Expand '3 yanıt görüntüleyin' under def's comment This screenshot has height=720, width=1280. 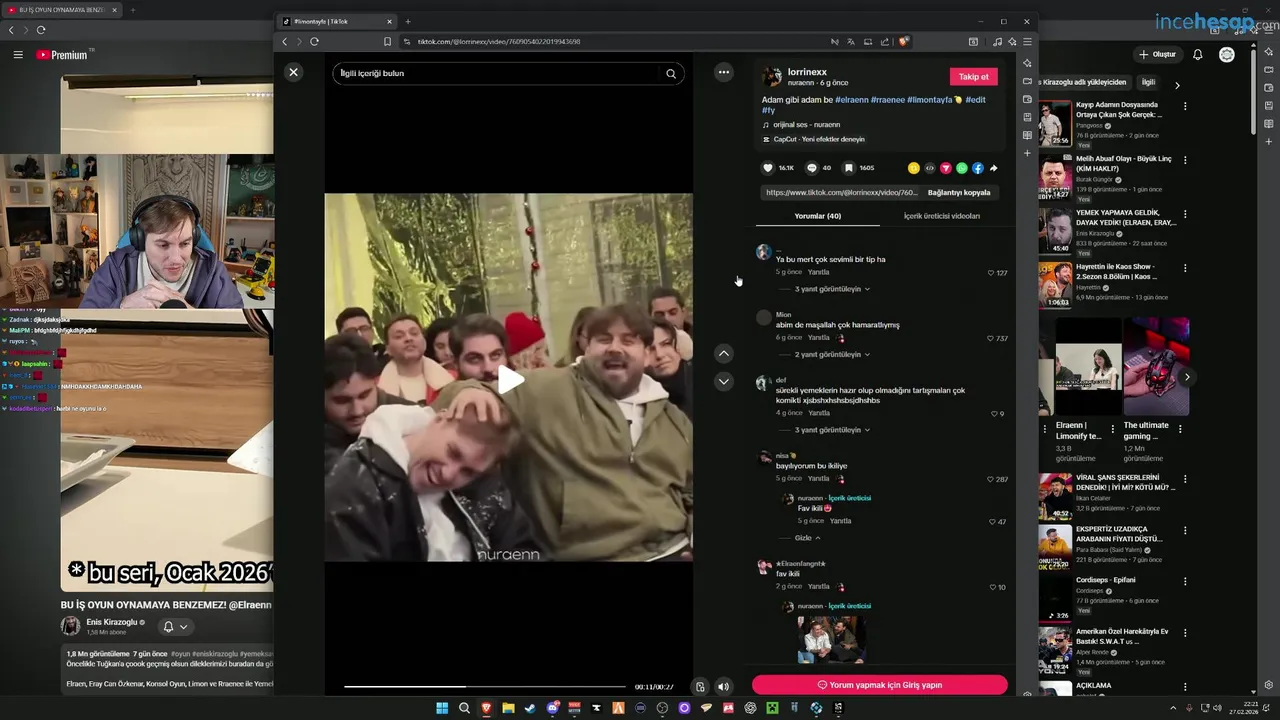pyautogui.click(x=832, y=430)
